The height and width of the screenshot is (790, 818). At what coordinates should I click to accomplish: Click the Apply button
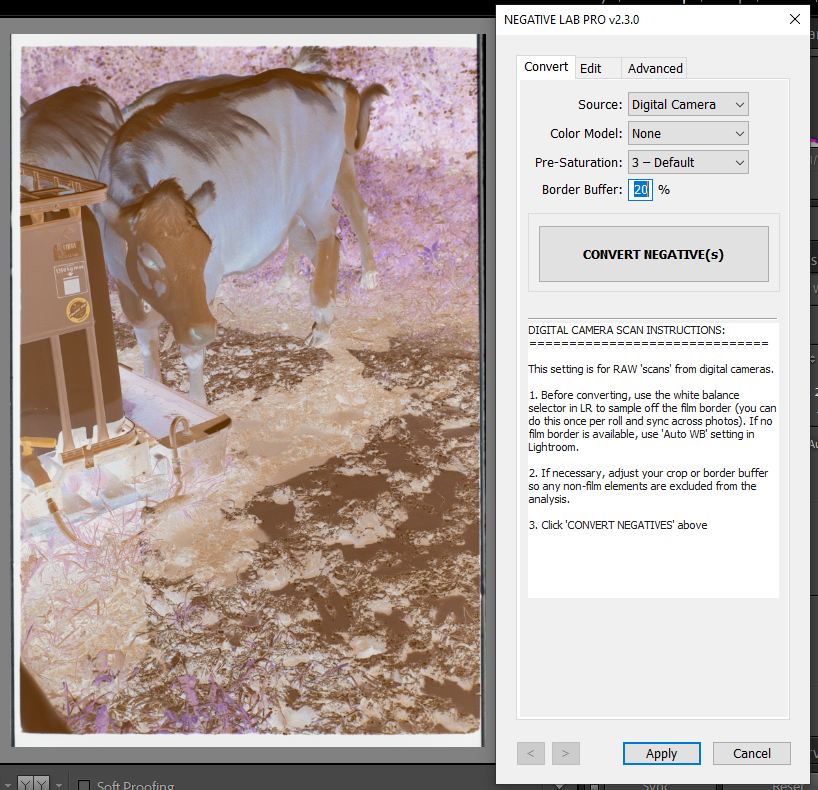[661, 753]
